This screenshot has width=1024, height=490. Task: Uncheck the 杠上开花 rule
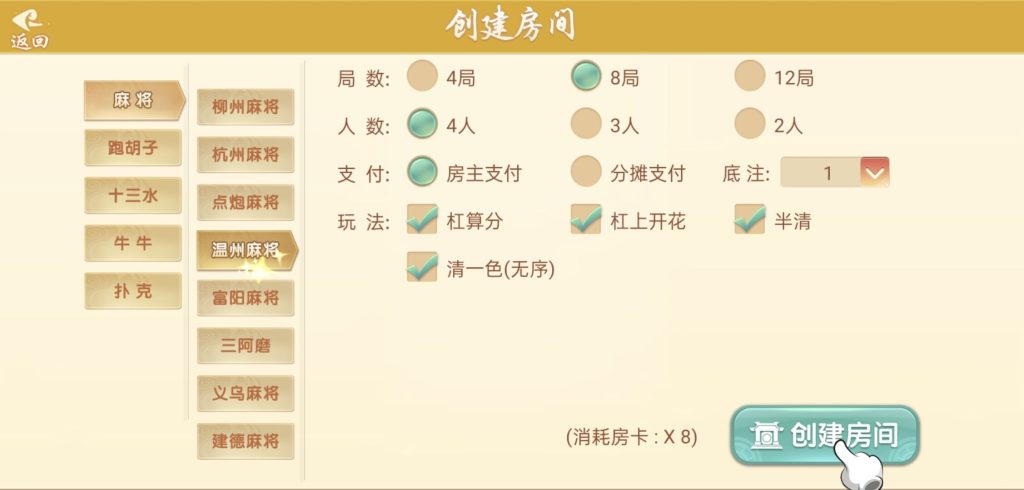586,220
